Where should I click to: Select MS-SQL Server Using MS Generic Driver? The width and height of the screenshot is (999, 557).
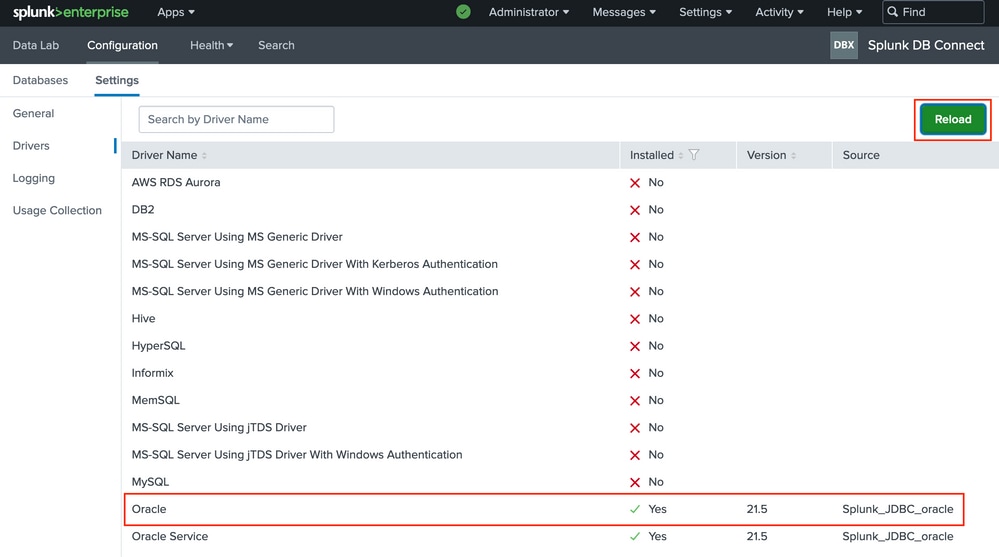pos(237,237)
